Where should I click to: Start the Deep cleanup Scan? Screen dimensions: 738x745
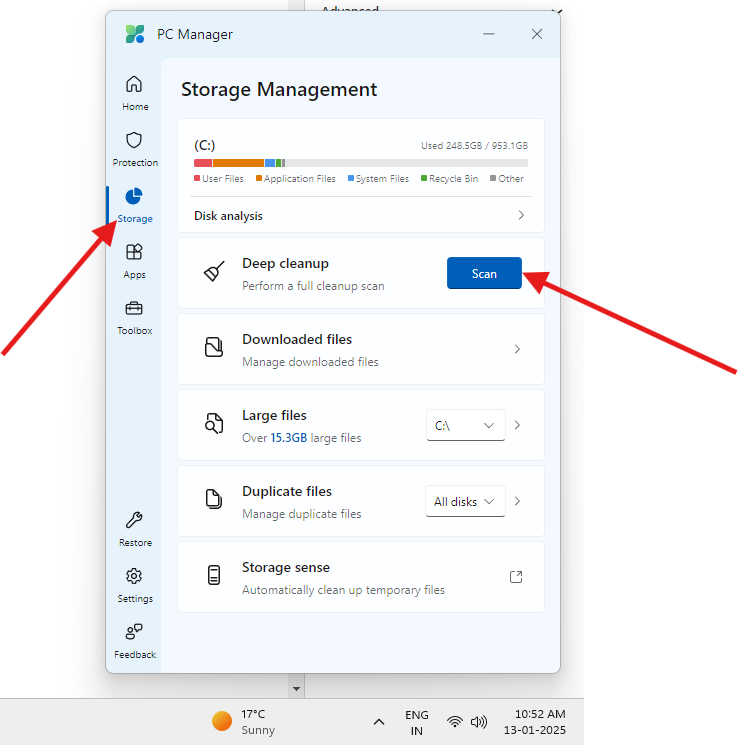tap(484, 273)
